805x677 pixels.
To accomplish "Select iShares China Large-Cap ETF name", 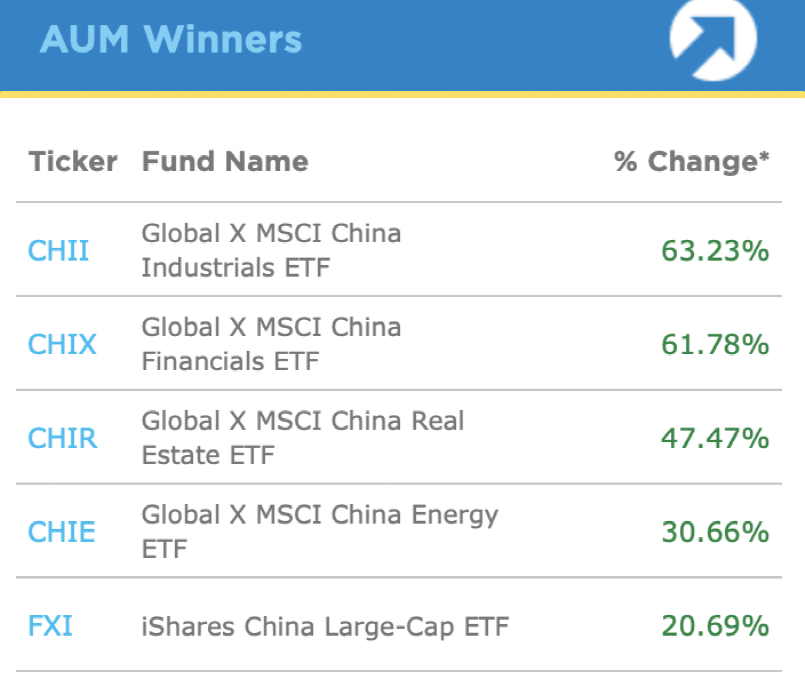I will [x=325, y=627].
